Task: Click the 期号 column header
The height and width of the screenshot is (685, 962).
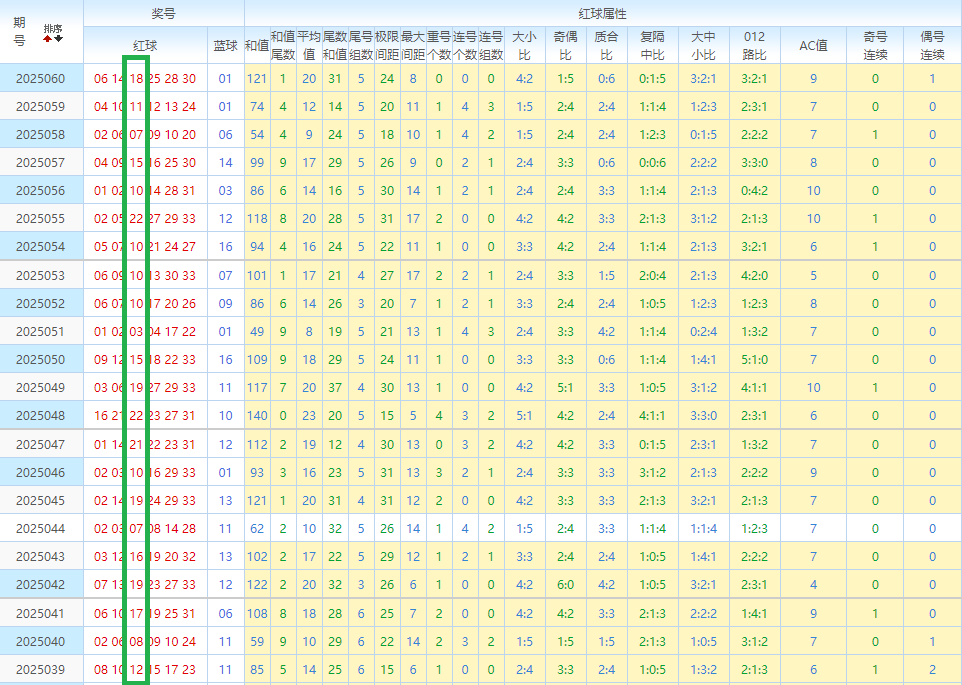Action: tap(19, 32)
